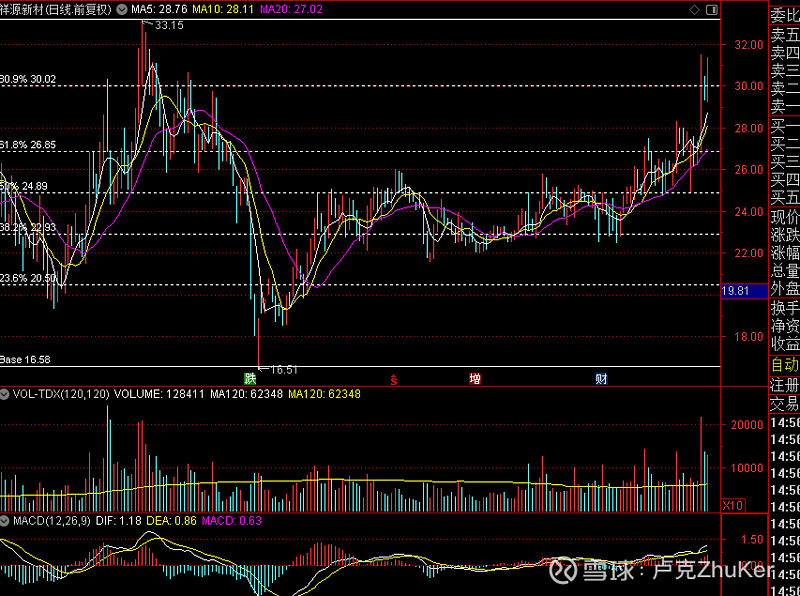The image size is (800, 596).
Task: Click the red 增 event marker
Action: click(475, 379)
